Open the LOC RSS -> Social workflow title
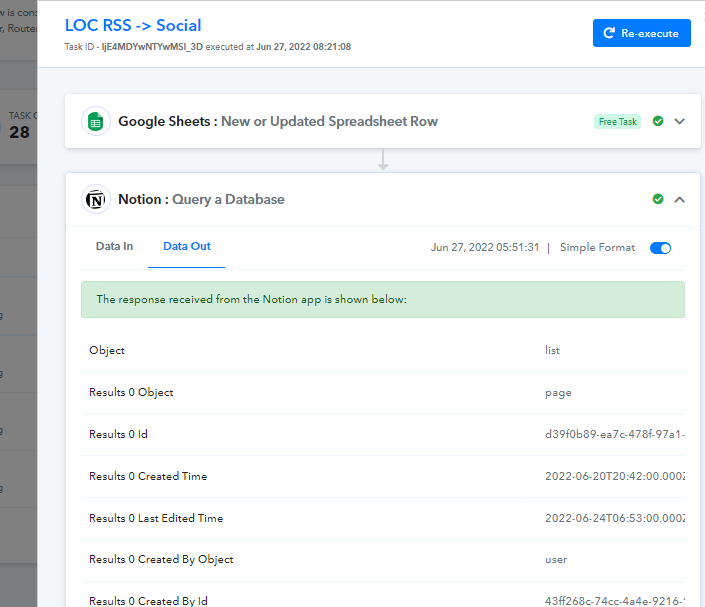Viewport: 705px width, 607px height. pos(133,25)
